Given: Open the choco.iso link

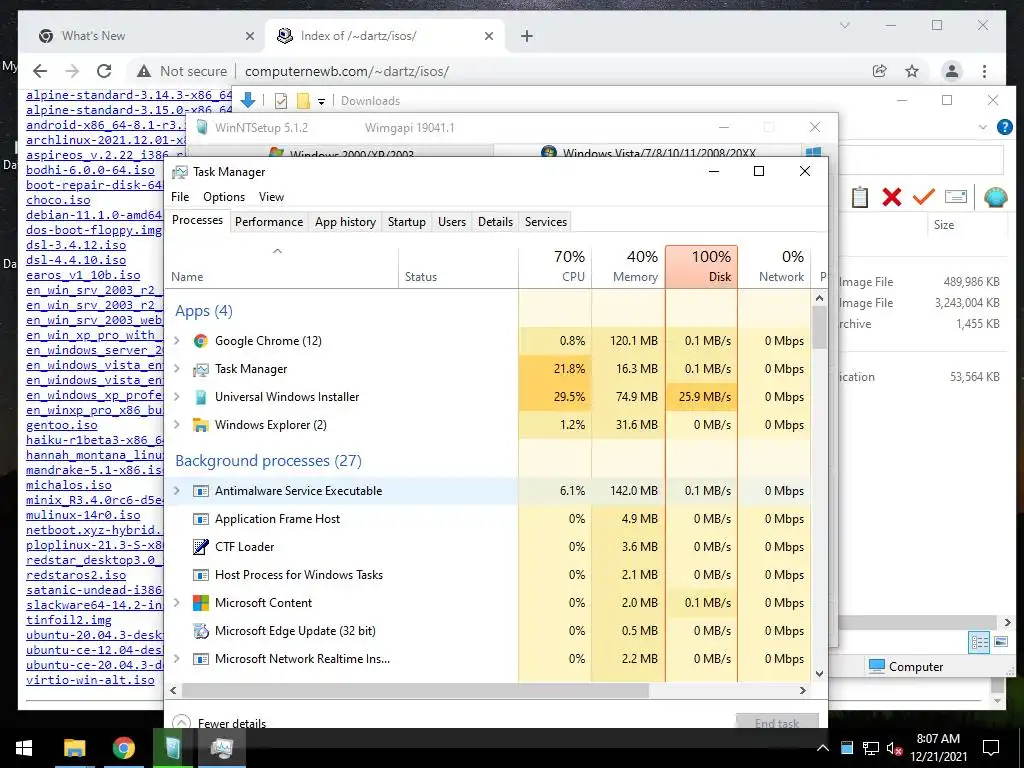Looking at the screenshot, I should (x=58, y=200).
